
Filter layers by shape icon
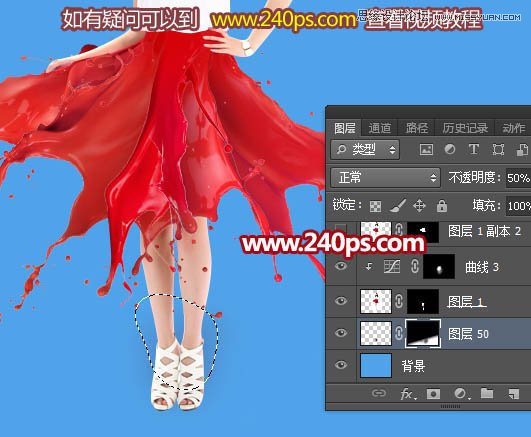tap(498, 149)
